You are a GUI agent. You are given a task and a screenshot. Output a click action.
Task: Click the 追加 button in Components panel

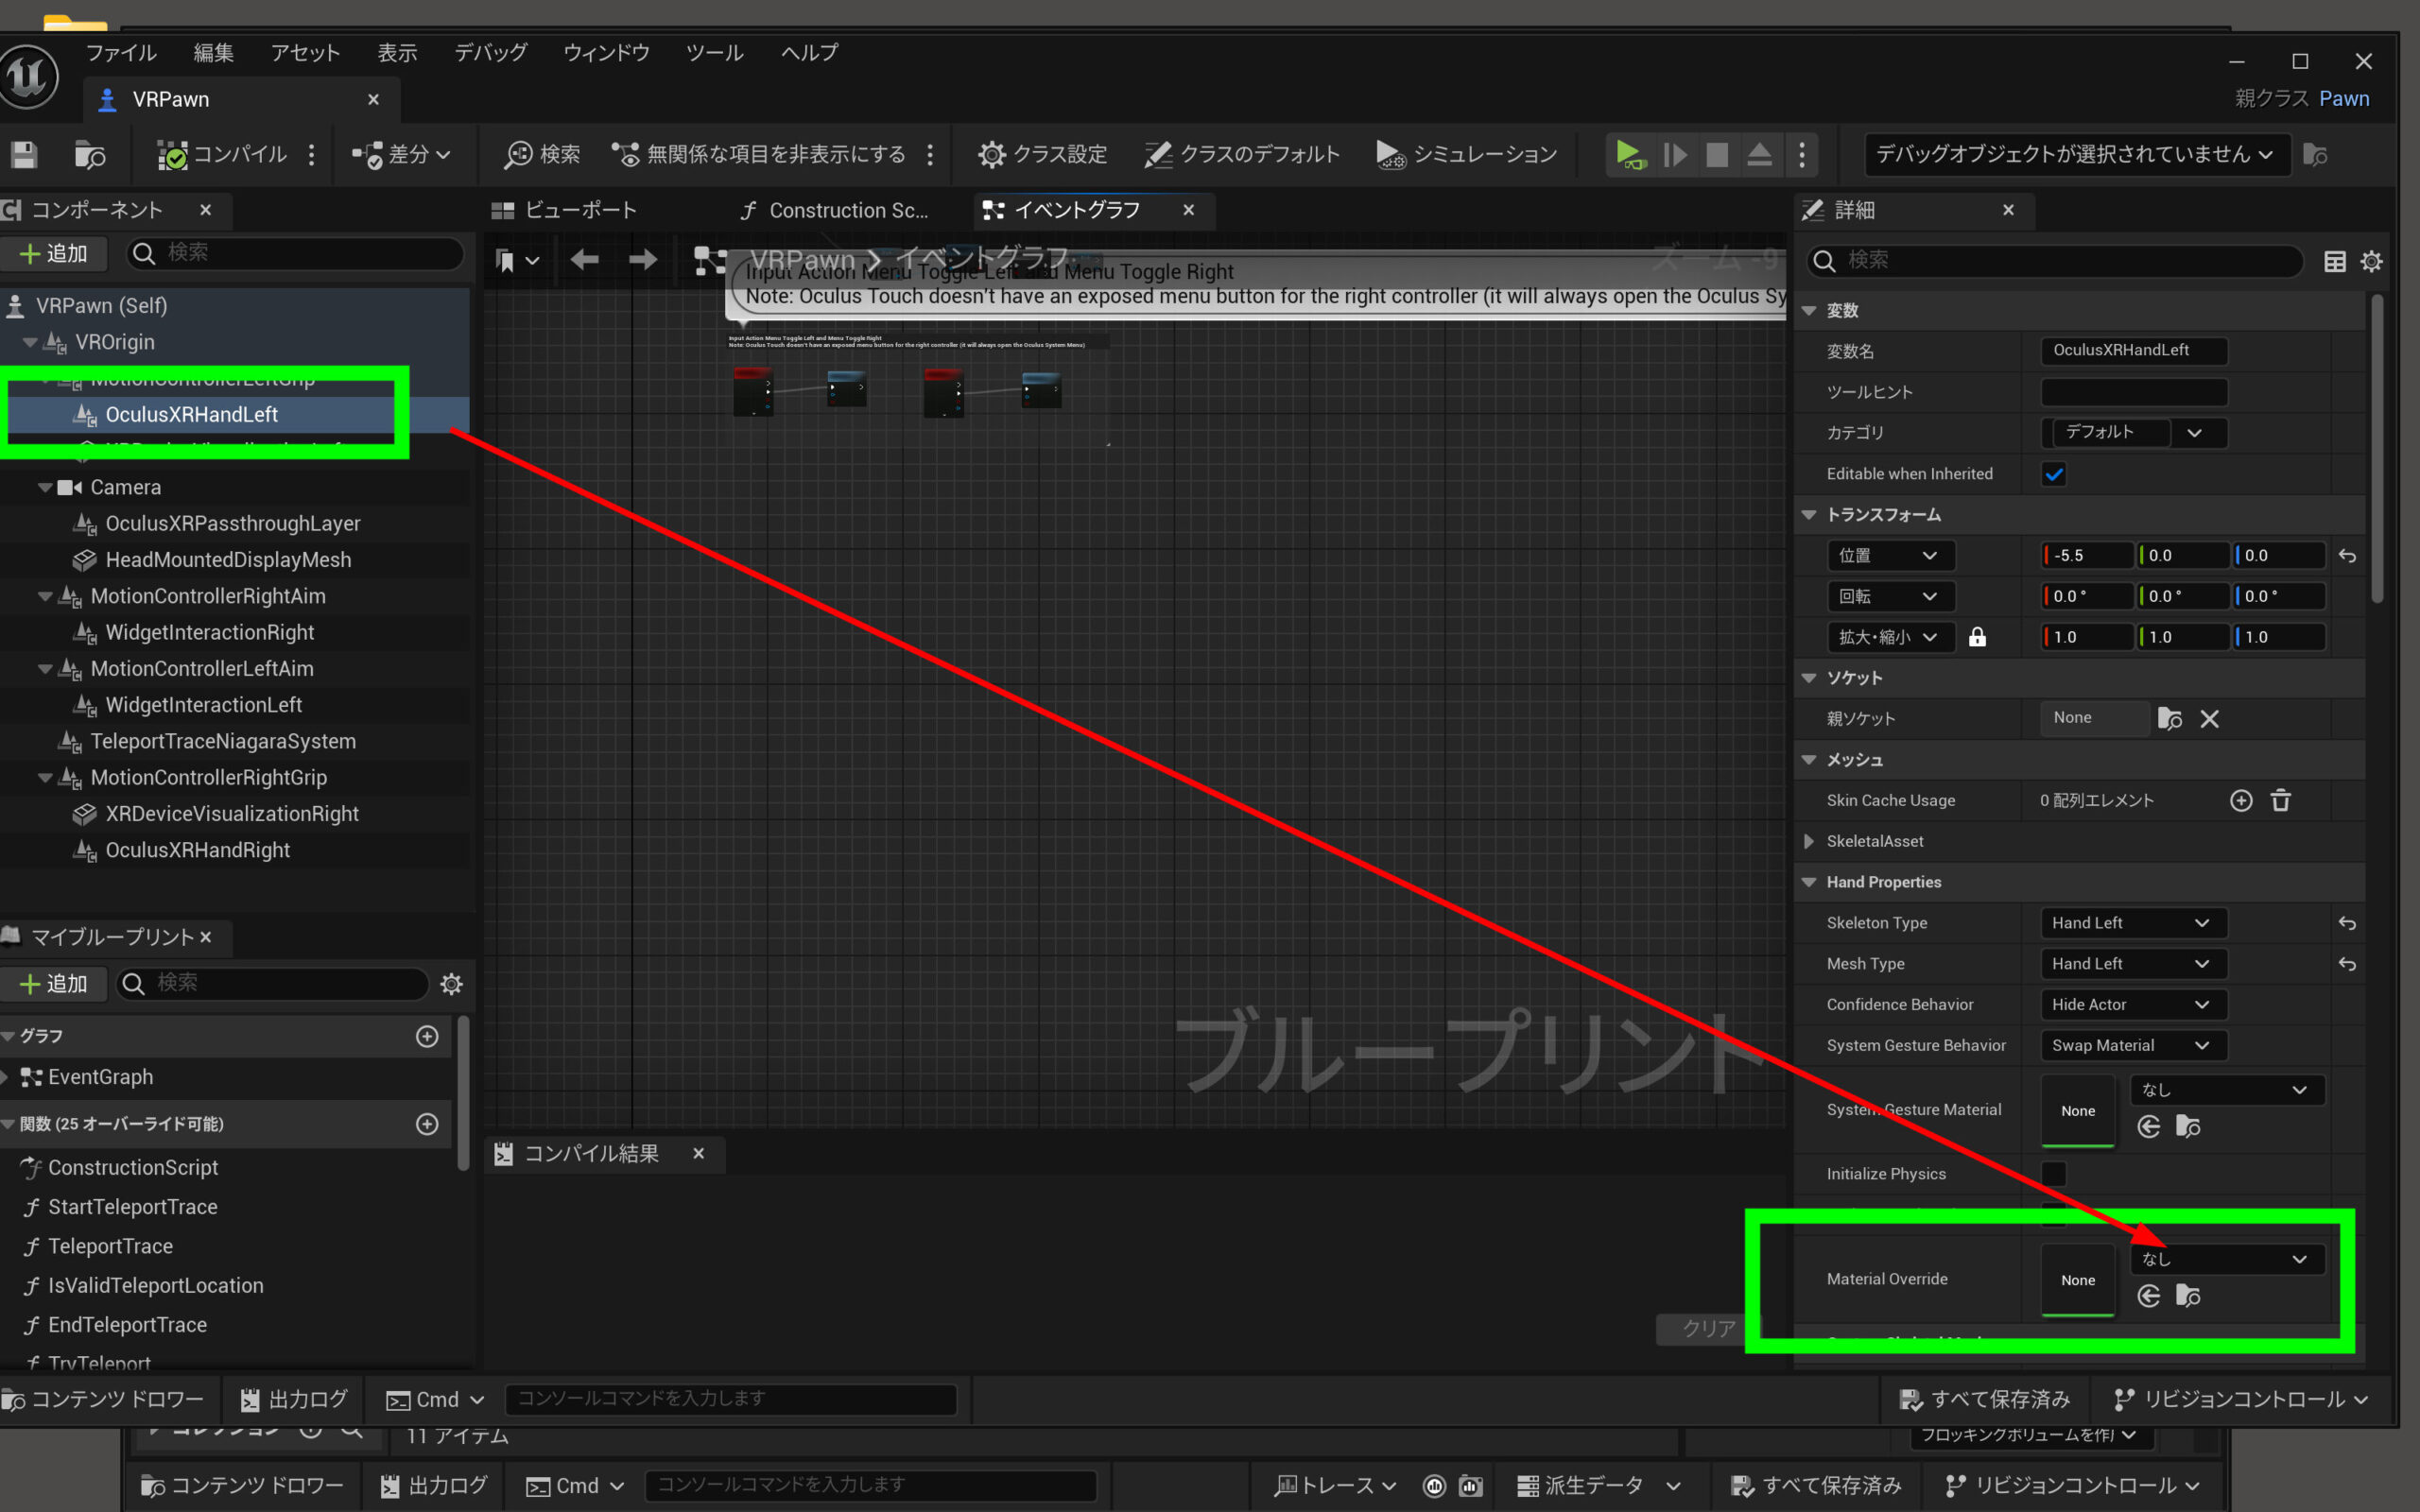coord(54,254)
